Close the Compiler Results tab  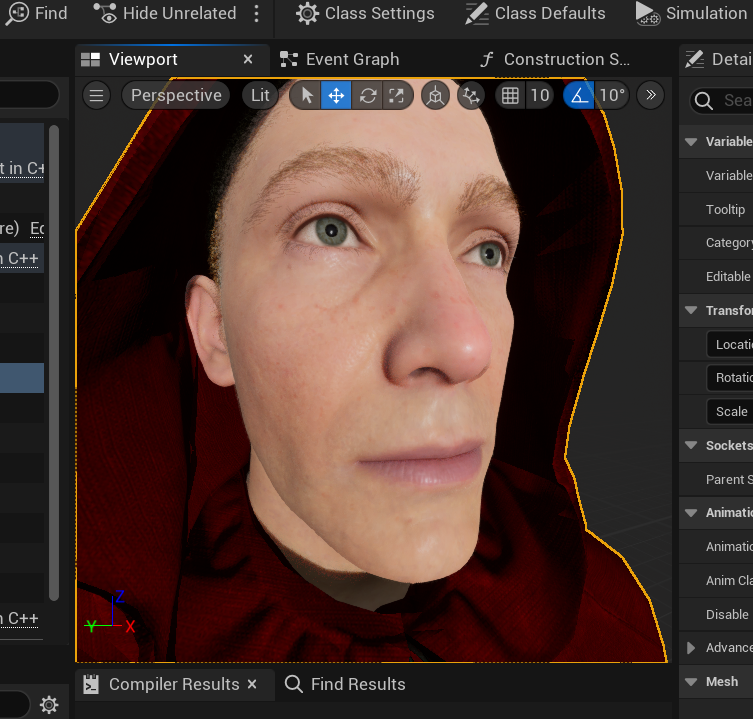[x=252, y=684]
